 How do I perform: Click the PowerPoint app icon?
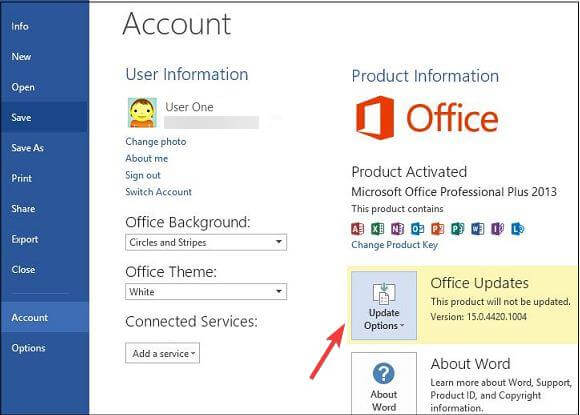click(x=437, y=229)
